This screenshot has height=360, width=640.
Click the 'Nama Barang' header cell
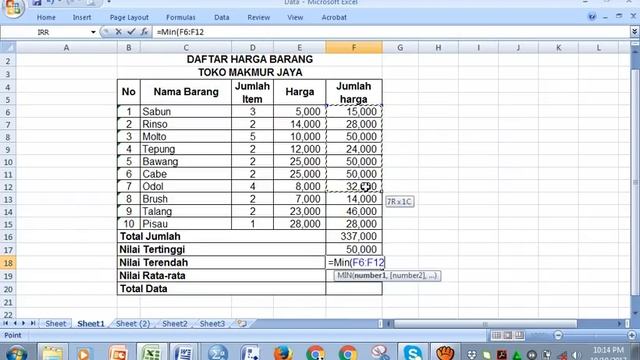tap(186, 92)
